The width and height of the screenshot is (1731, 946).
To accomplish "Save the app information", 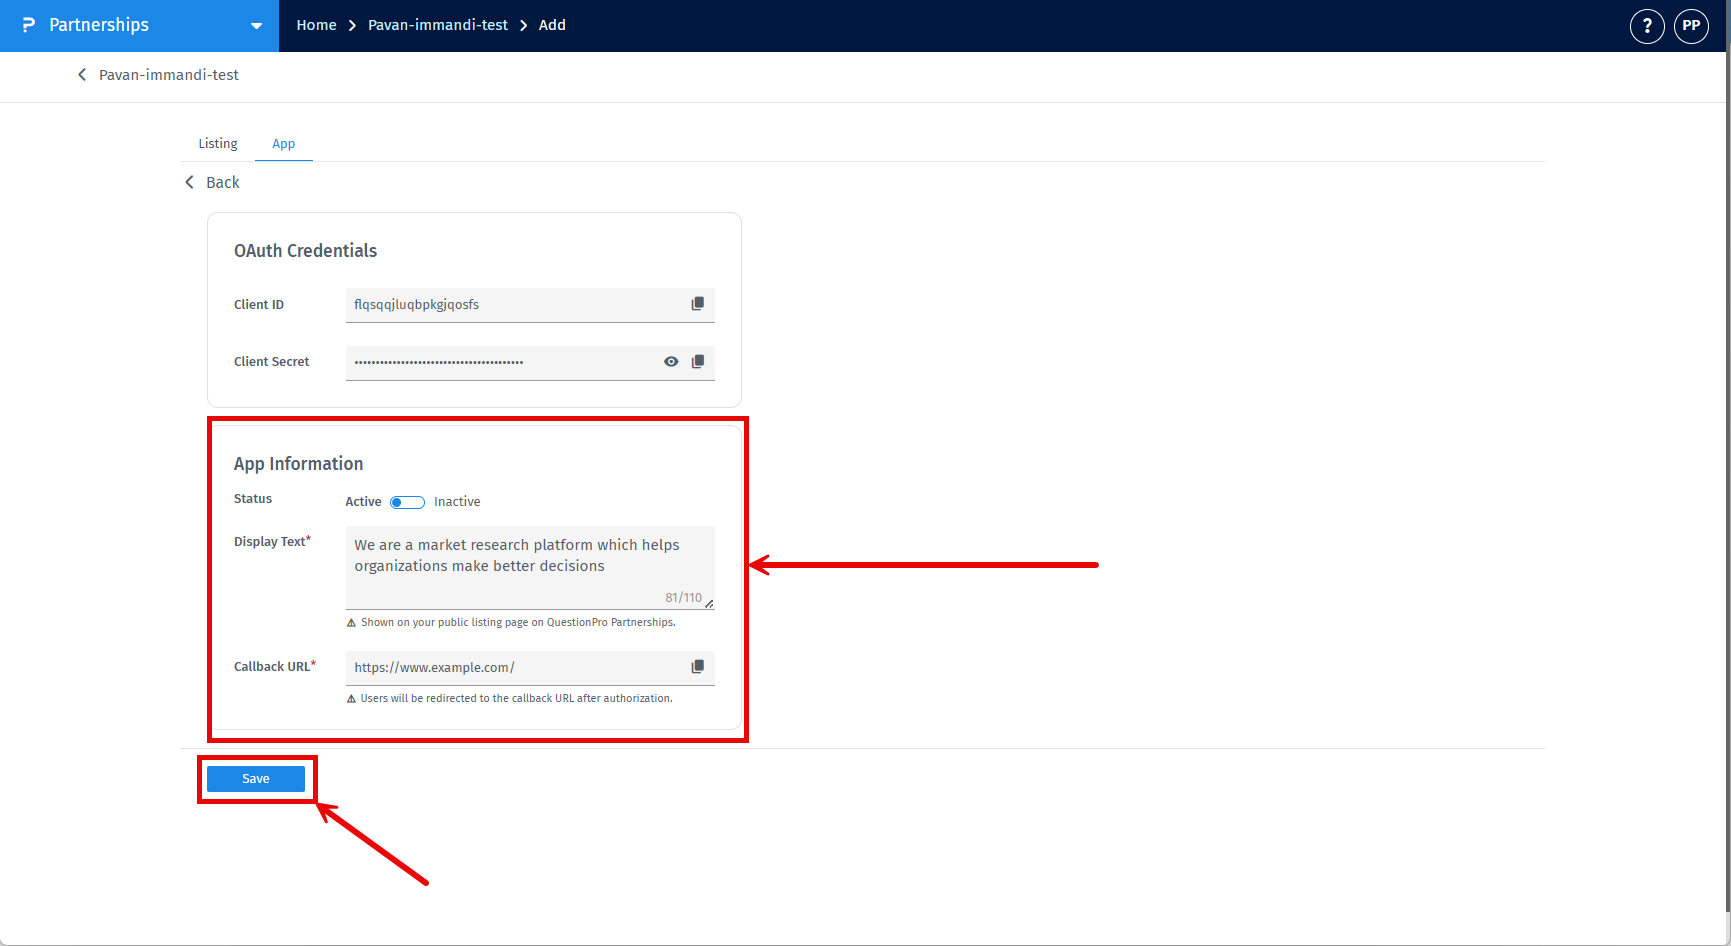I will [256, 779].
